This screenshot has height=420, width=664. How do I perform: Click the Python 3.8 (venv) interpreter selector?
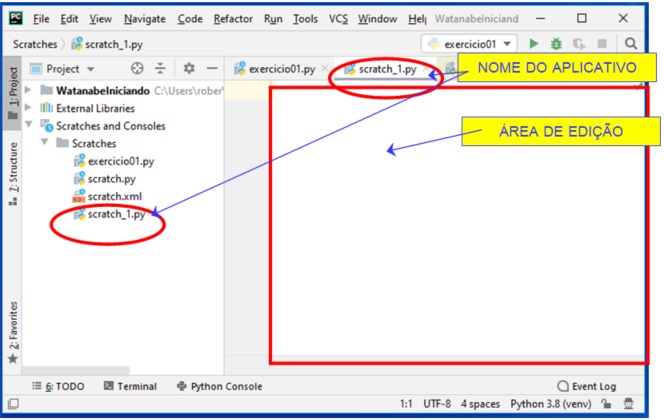(548, 404)
